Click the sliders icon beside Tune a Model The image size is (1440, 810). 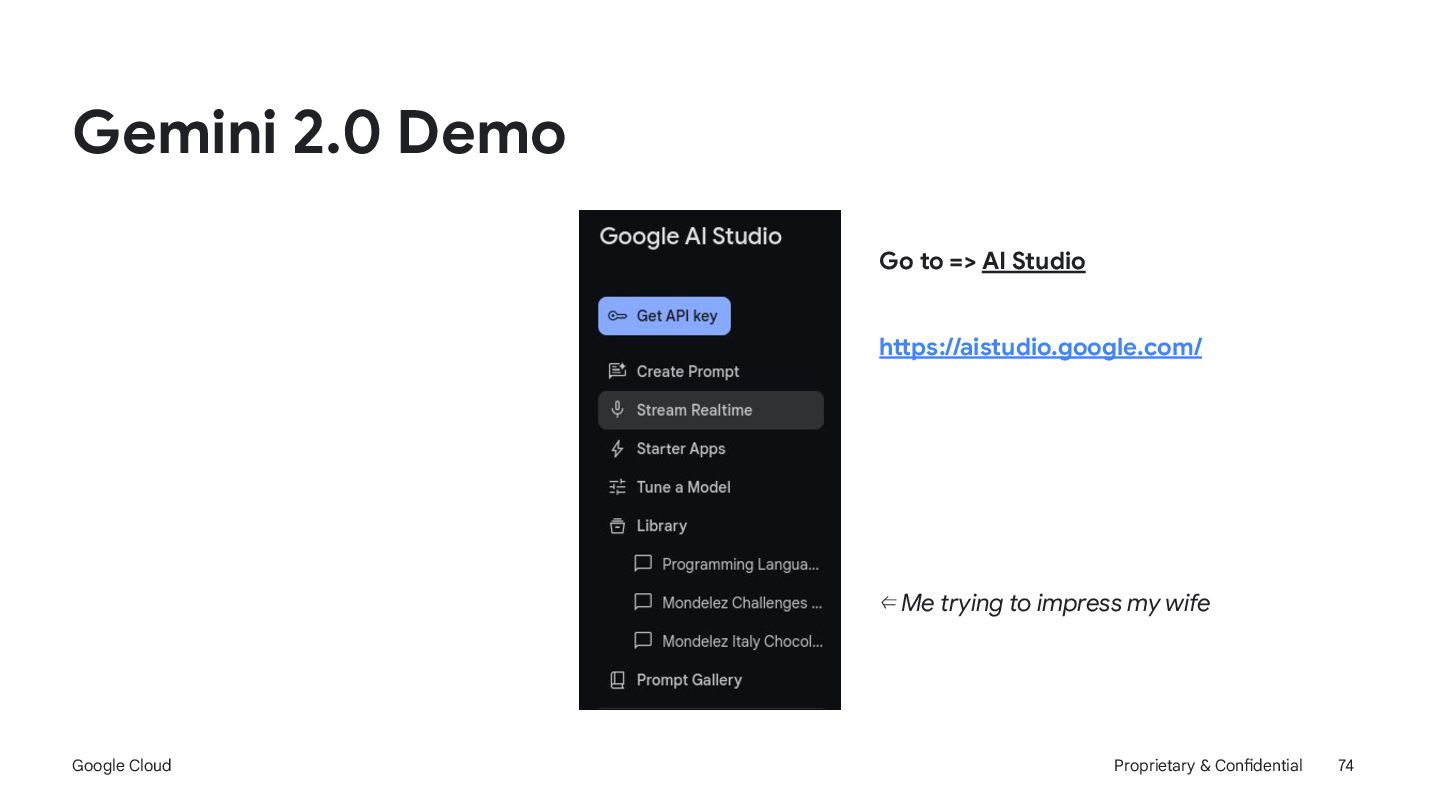point(617,487)
